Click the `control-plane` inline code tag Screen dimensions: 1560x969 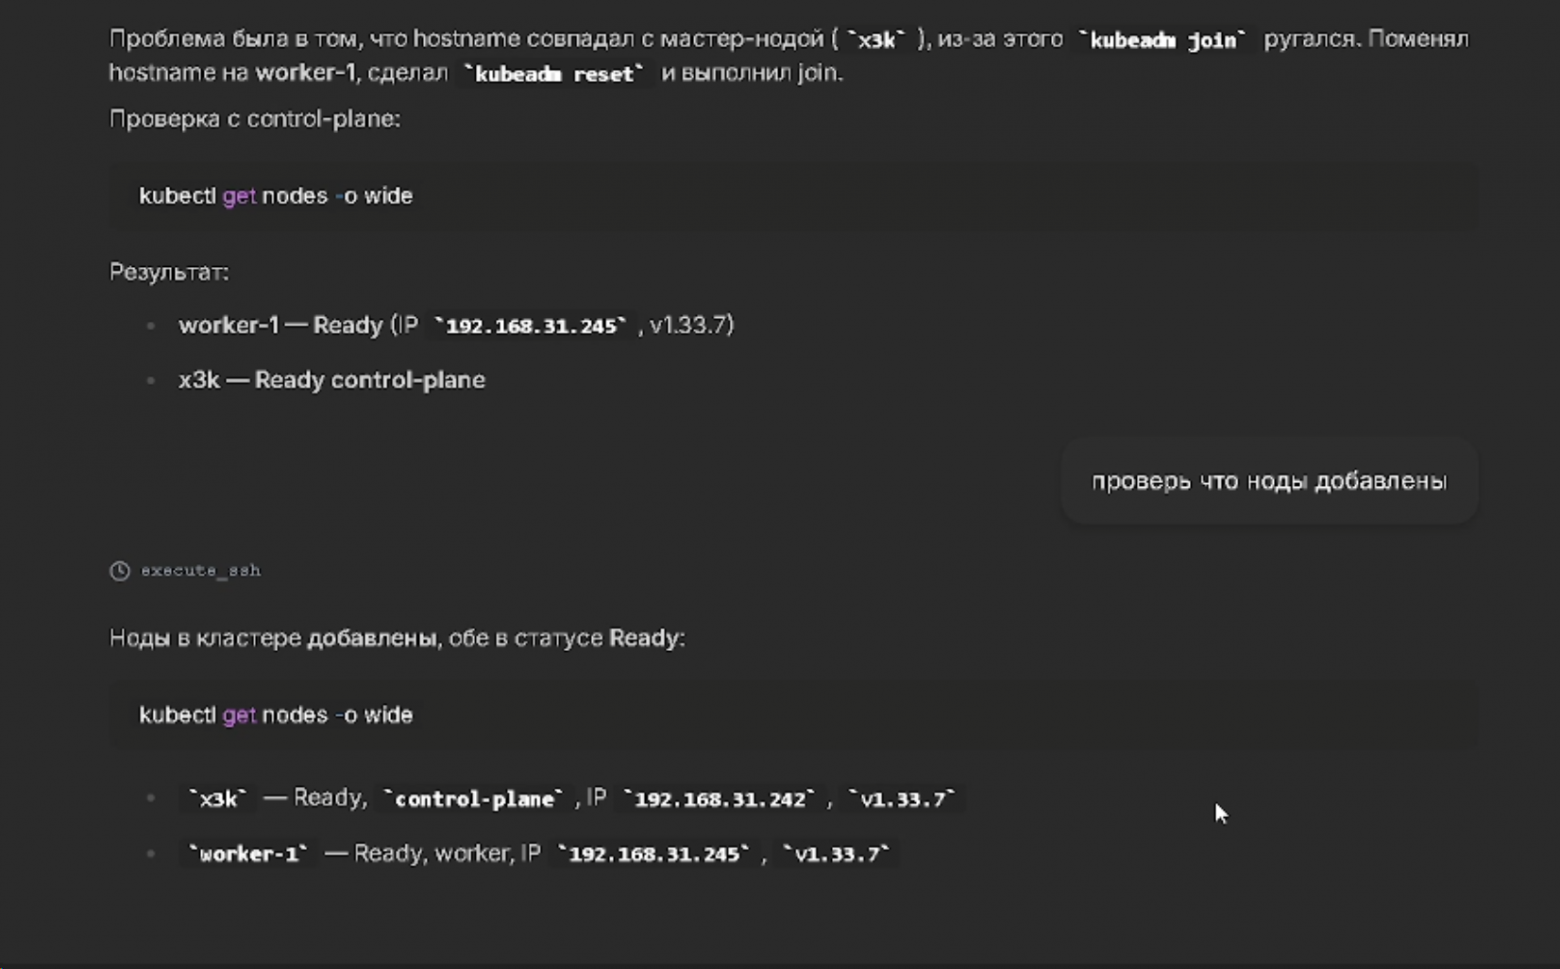(x=474, y=800)
